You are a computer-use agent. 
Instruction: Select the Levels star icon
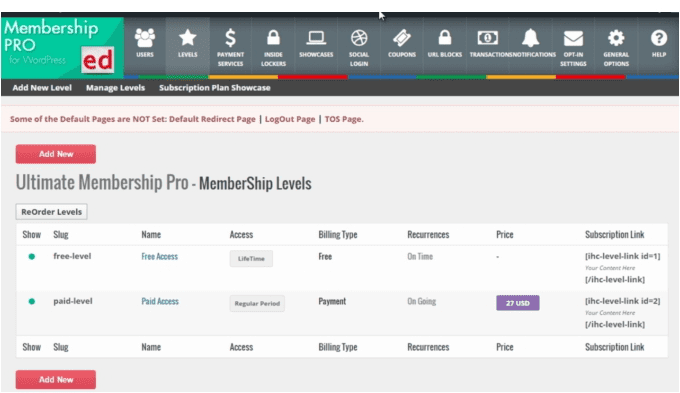(187, 38)
